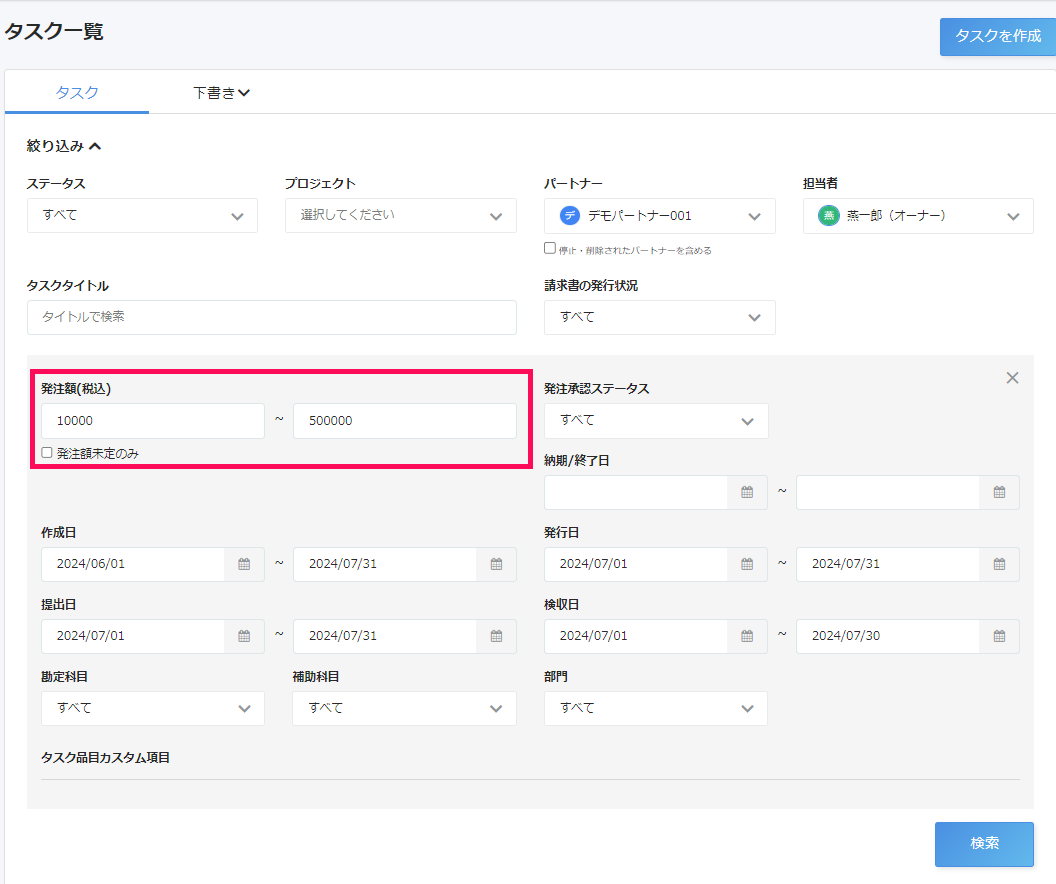This screenshot has width=1056, height=884.
Task: Open 担当者 dropdown
Action: (x=918, y=215)
